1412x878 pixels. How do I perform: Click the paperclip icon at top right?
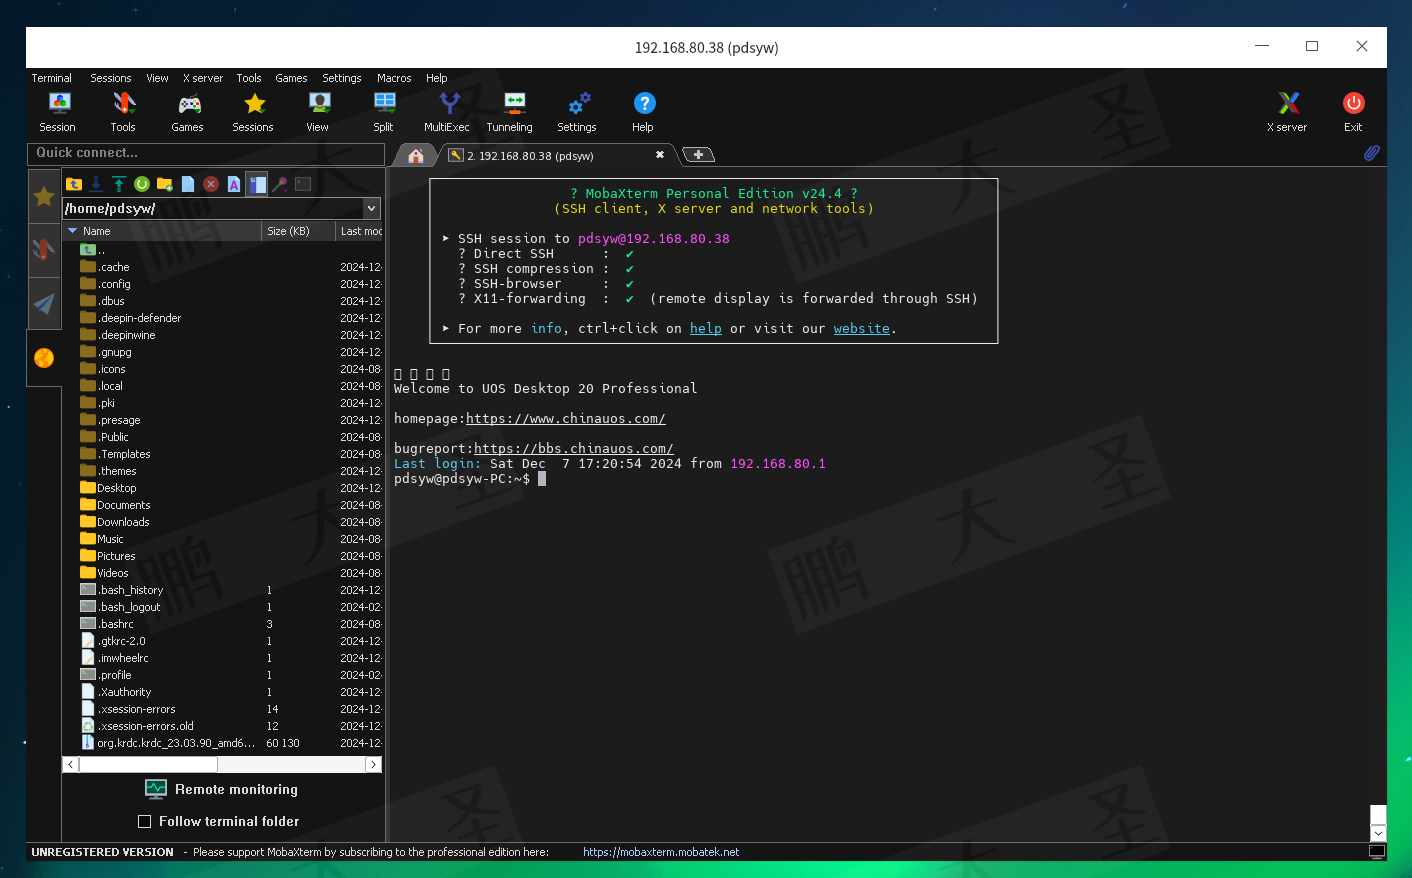(x=1372, y=153)
